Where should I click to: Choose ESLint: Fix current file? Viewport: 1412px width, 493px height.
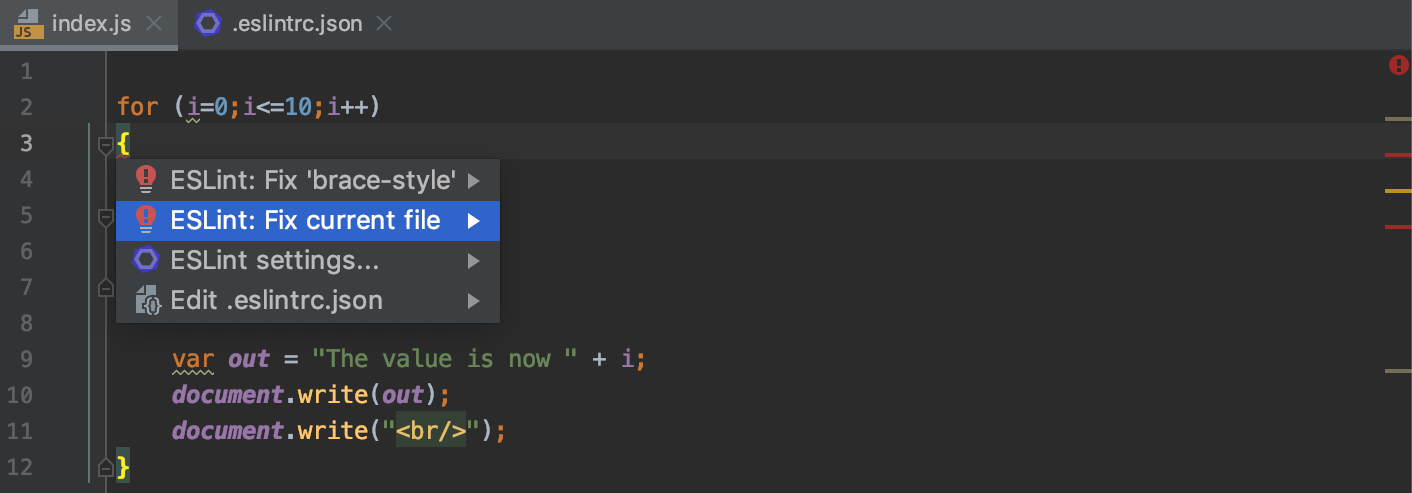point(308,220)
